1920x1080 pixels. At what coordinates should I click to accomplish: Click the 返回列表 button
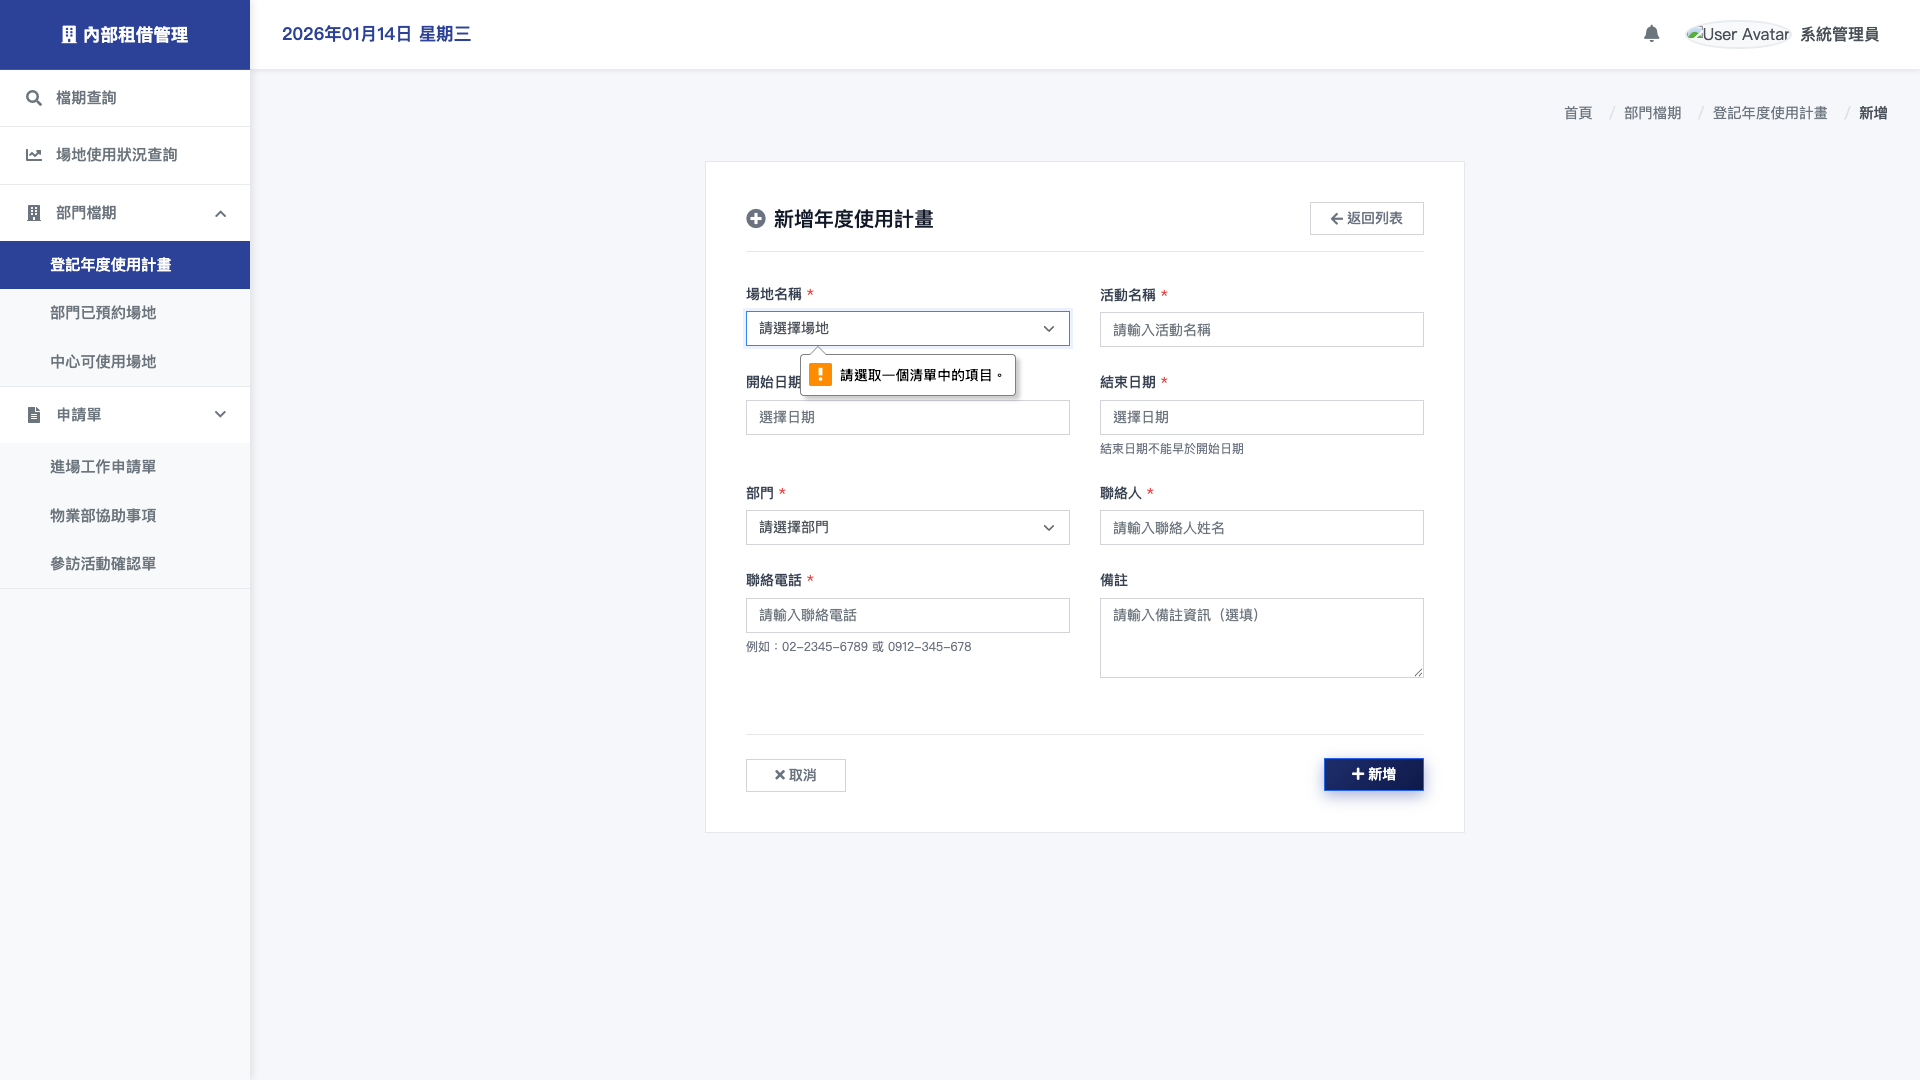tap(1366, 218)
